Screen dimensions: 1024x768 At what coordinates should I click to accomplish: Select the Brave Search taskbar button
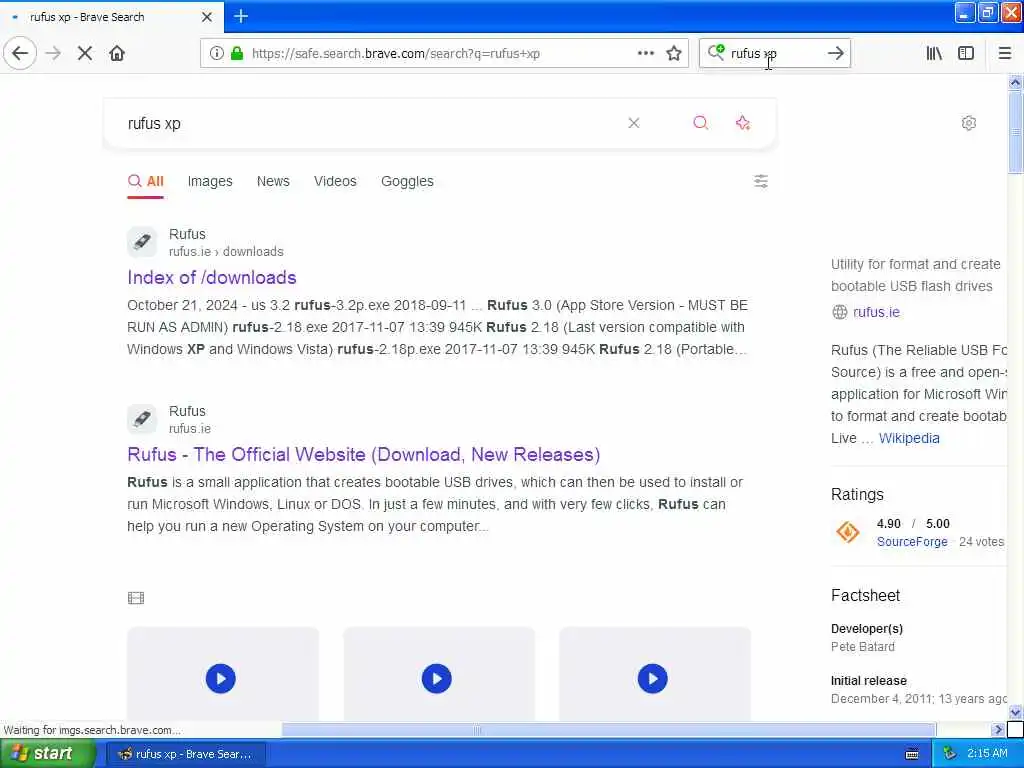pyautogui.click(x=186, y=754)
